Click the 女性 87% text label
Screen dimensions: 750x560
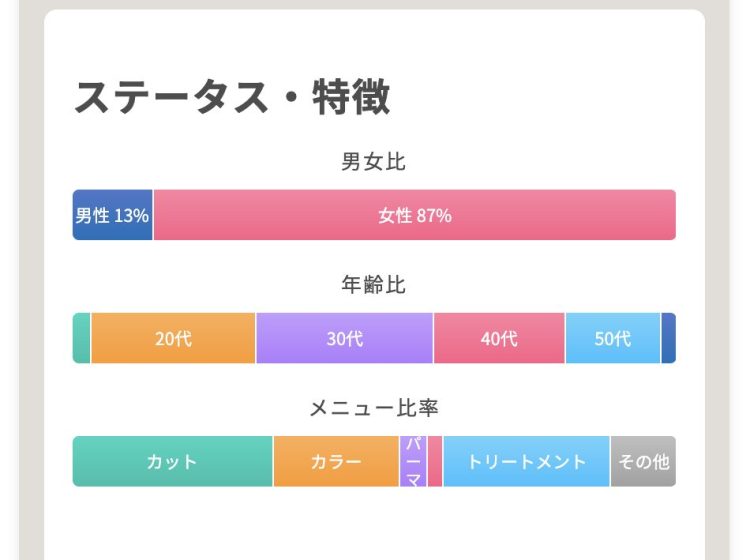[415, 216]
